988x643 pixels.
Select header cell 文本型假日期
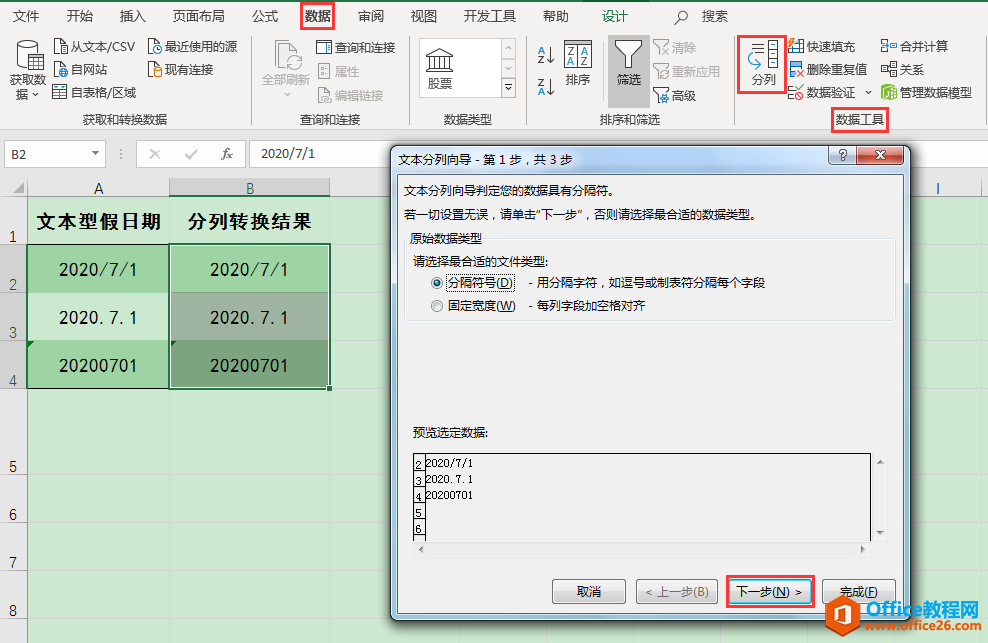pyautogui.click(x=98, y=221)
